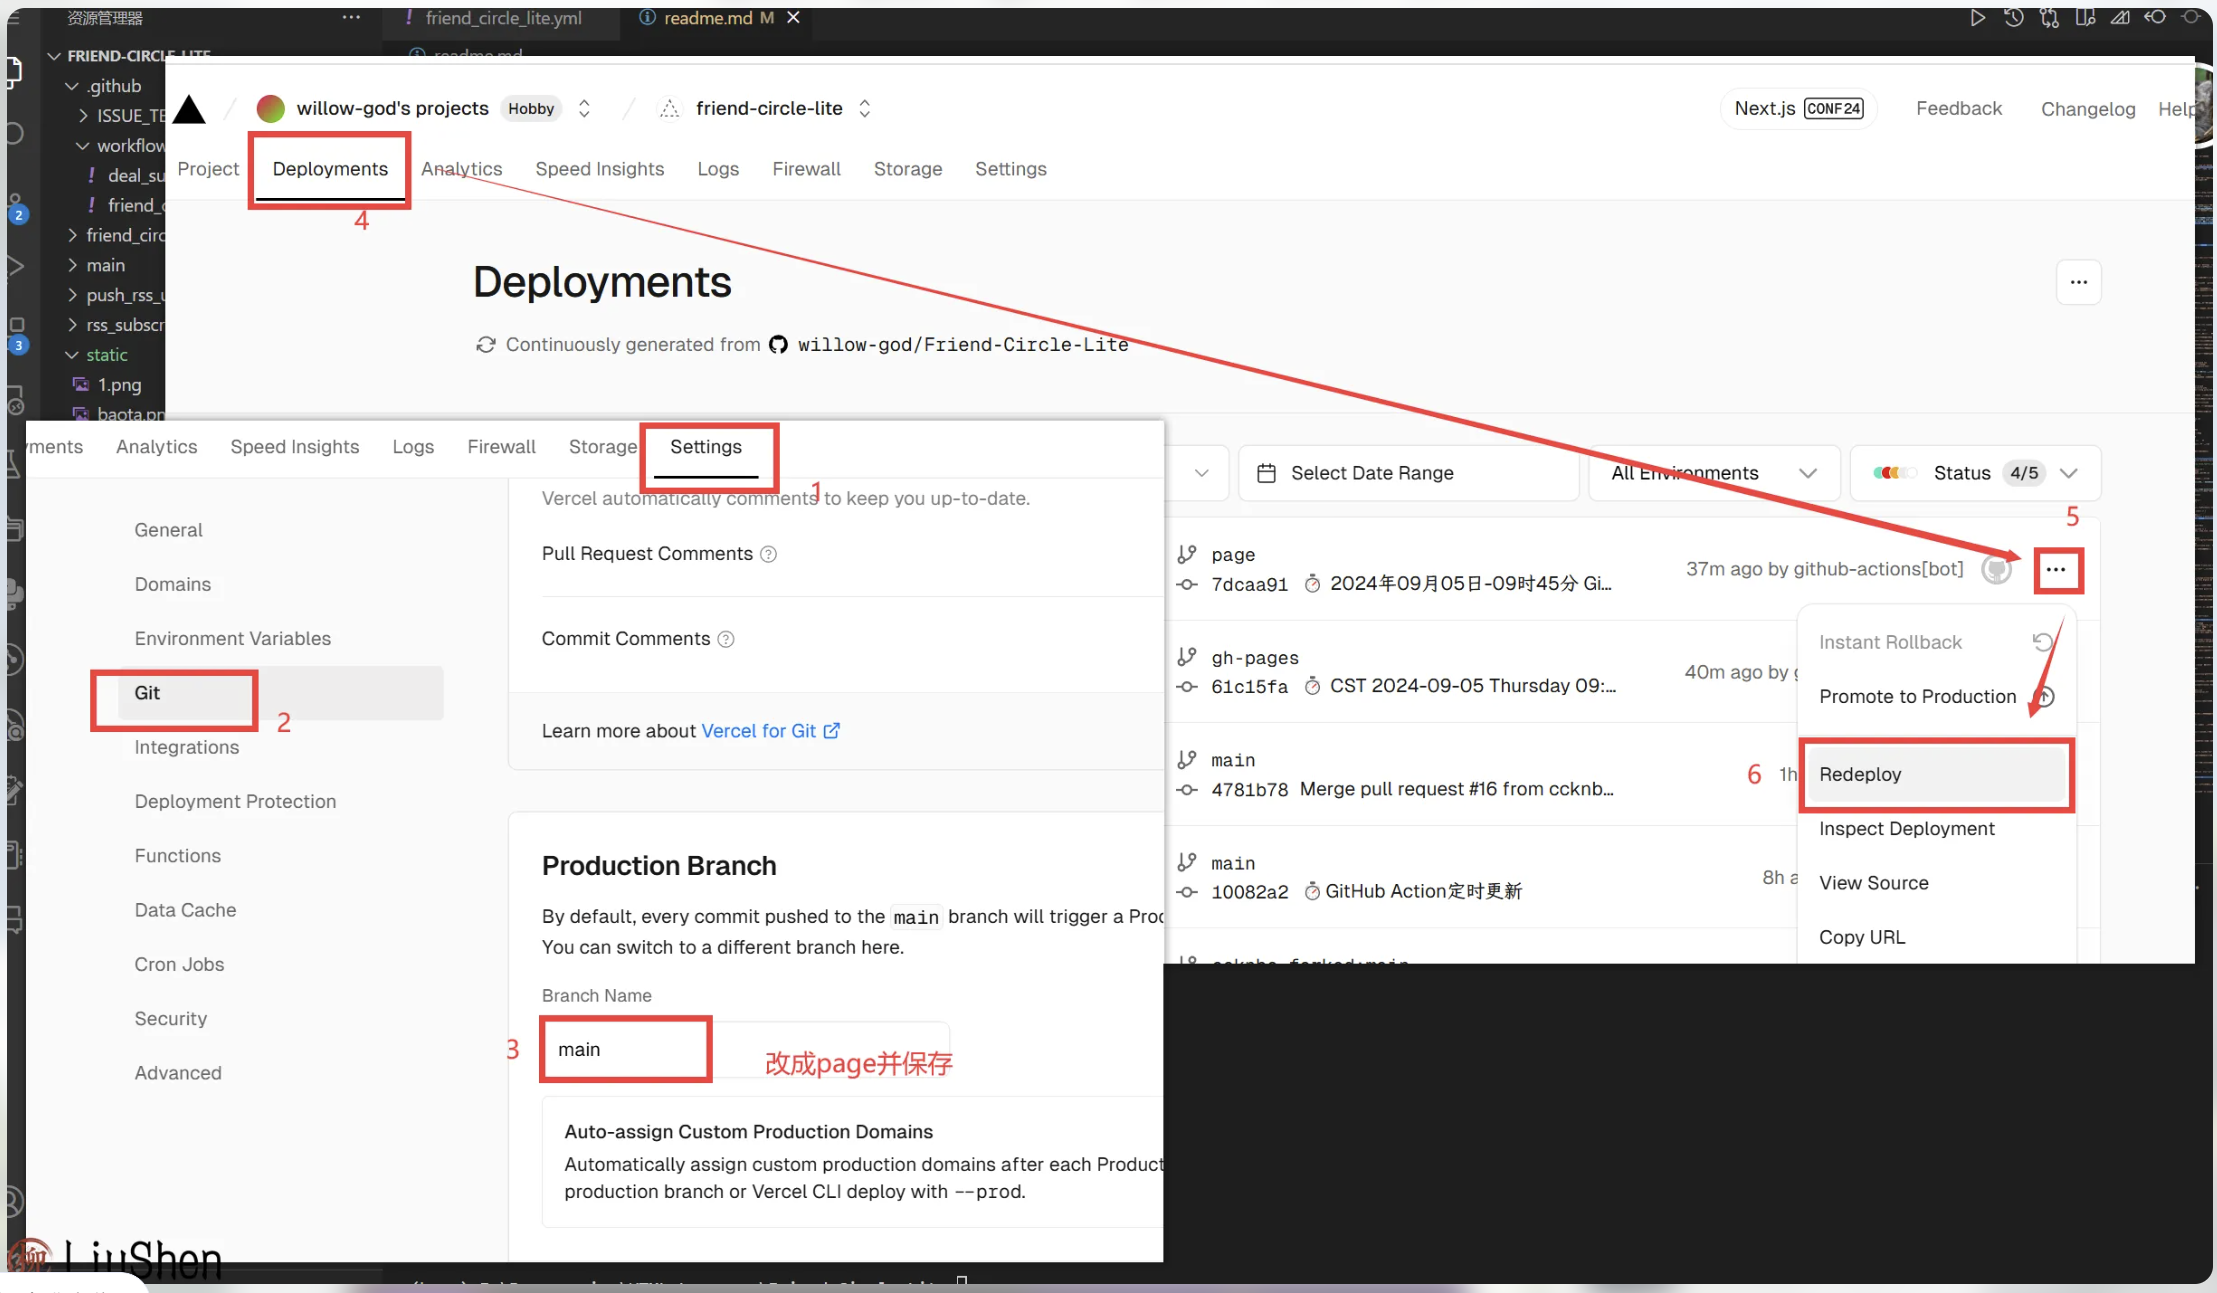Switch to the Deployments tab
2217x1293 pixels.
point(329,169)
